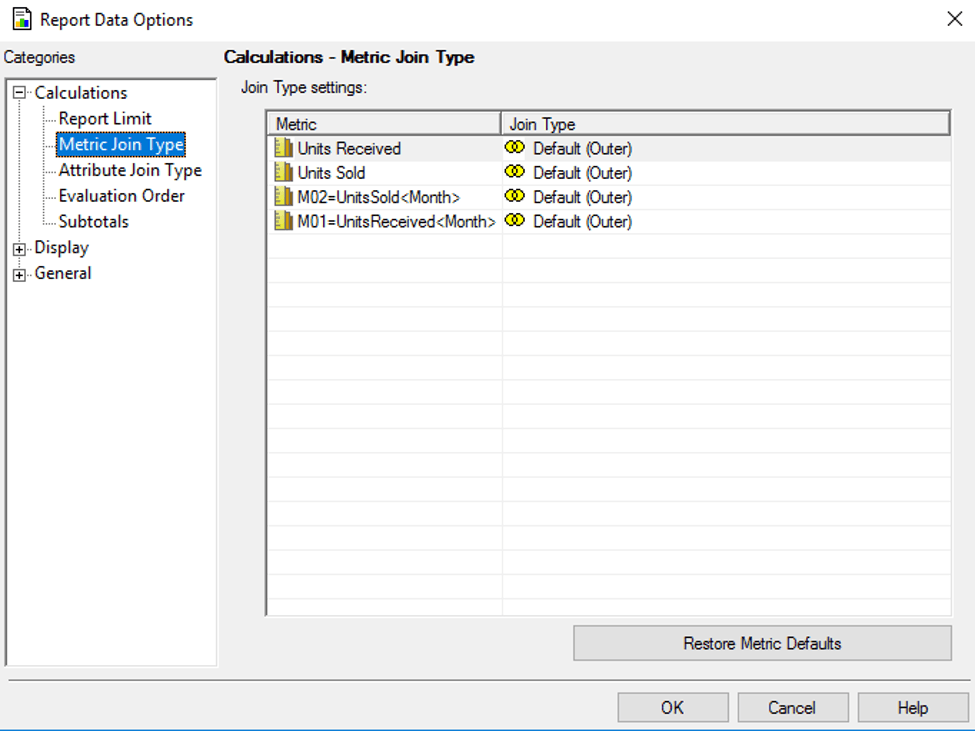This screenshot has width=977, height=731.
Task: Click the outer join icon for Units Sold
Action: pos(515,172)
